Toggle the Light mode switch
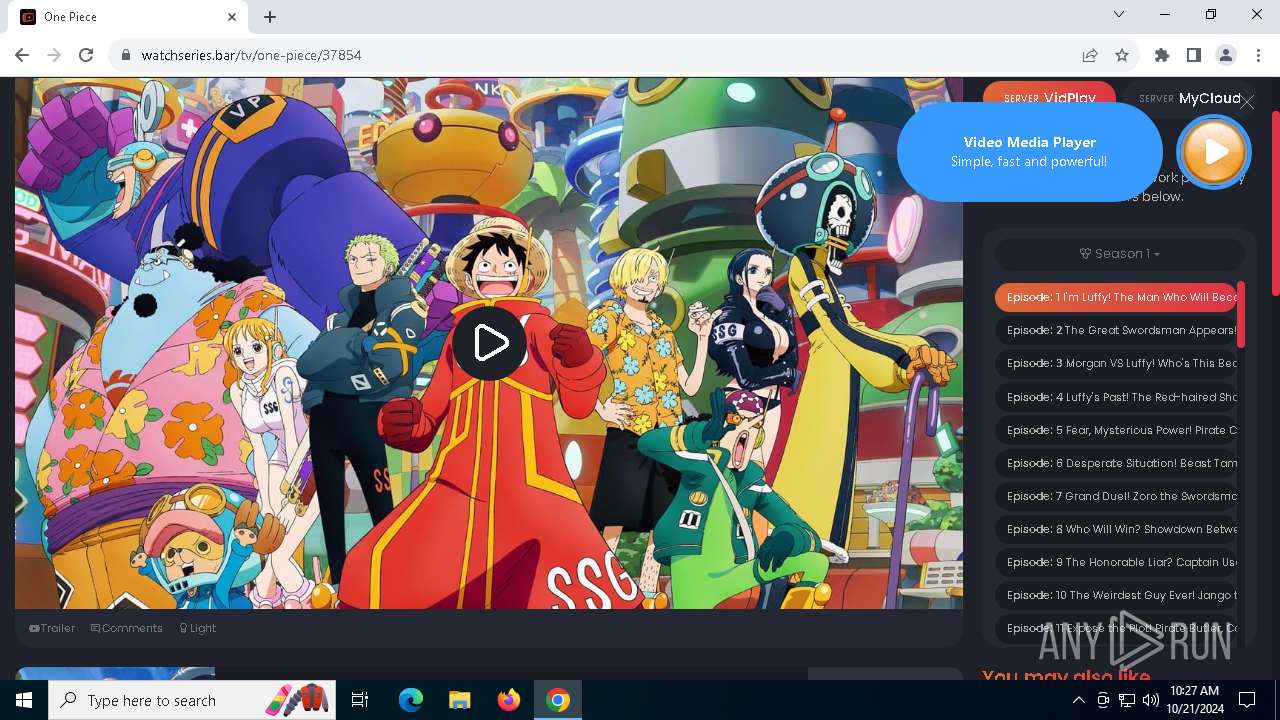Screen dimensions: 1280x720 click(197, 628)
